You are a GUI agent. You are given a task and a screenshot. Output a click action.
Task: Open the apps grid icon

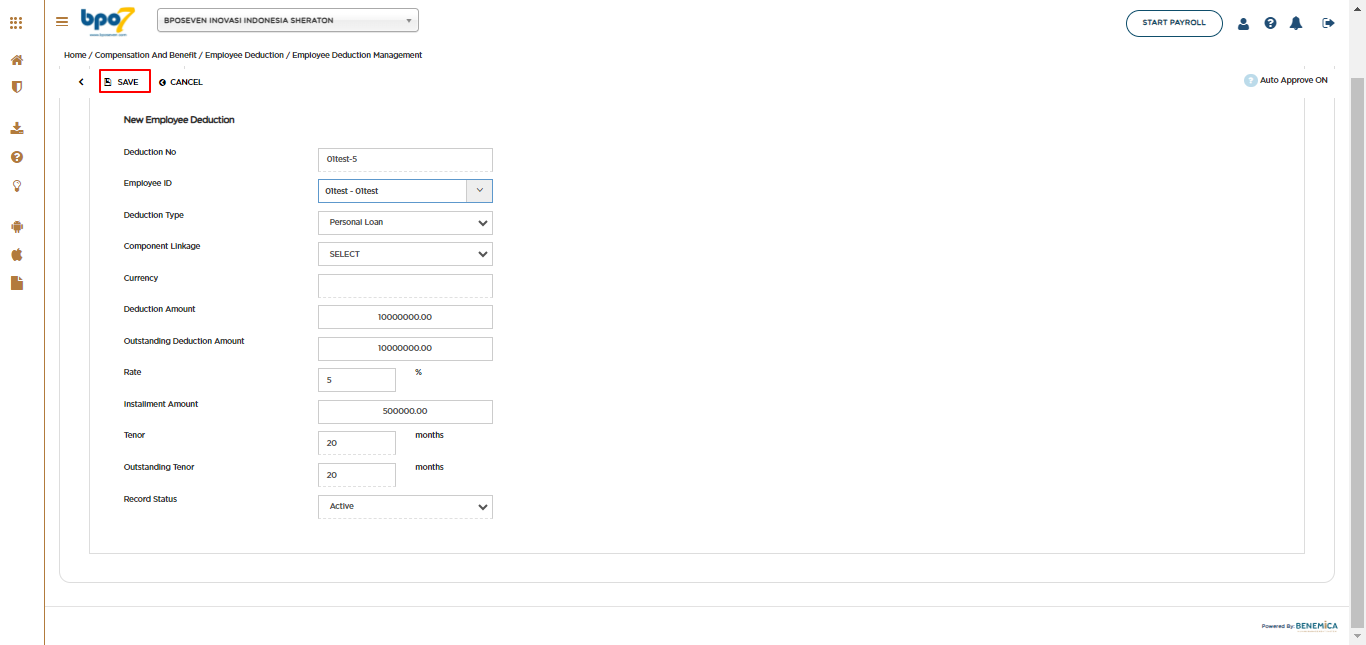coord(16,22)
